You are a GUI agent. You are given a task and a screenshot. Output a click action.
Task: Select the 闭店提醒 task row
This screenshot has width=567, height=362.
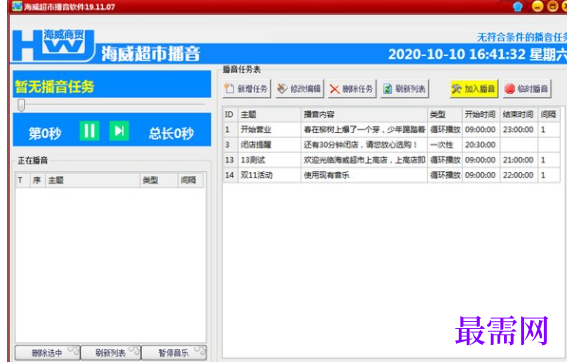pyautogui.click(x=391, y=145)
